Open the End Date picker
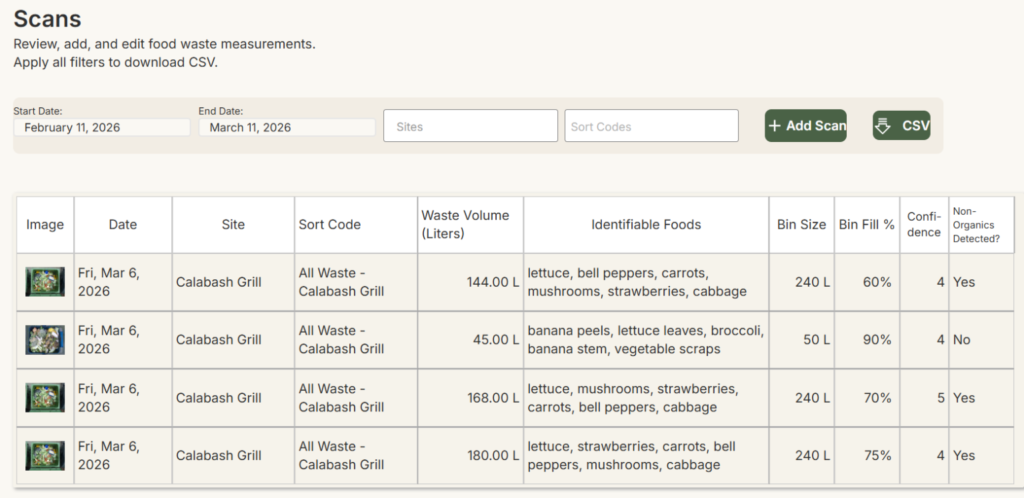Screen dimensions: 1024x498 pos(287,127)
